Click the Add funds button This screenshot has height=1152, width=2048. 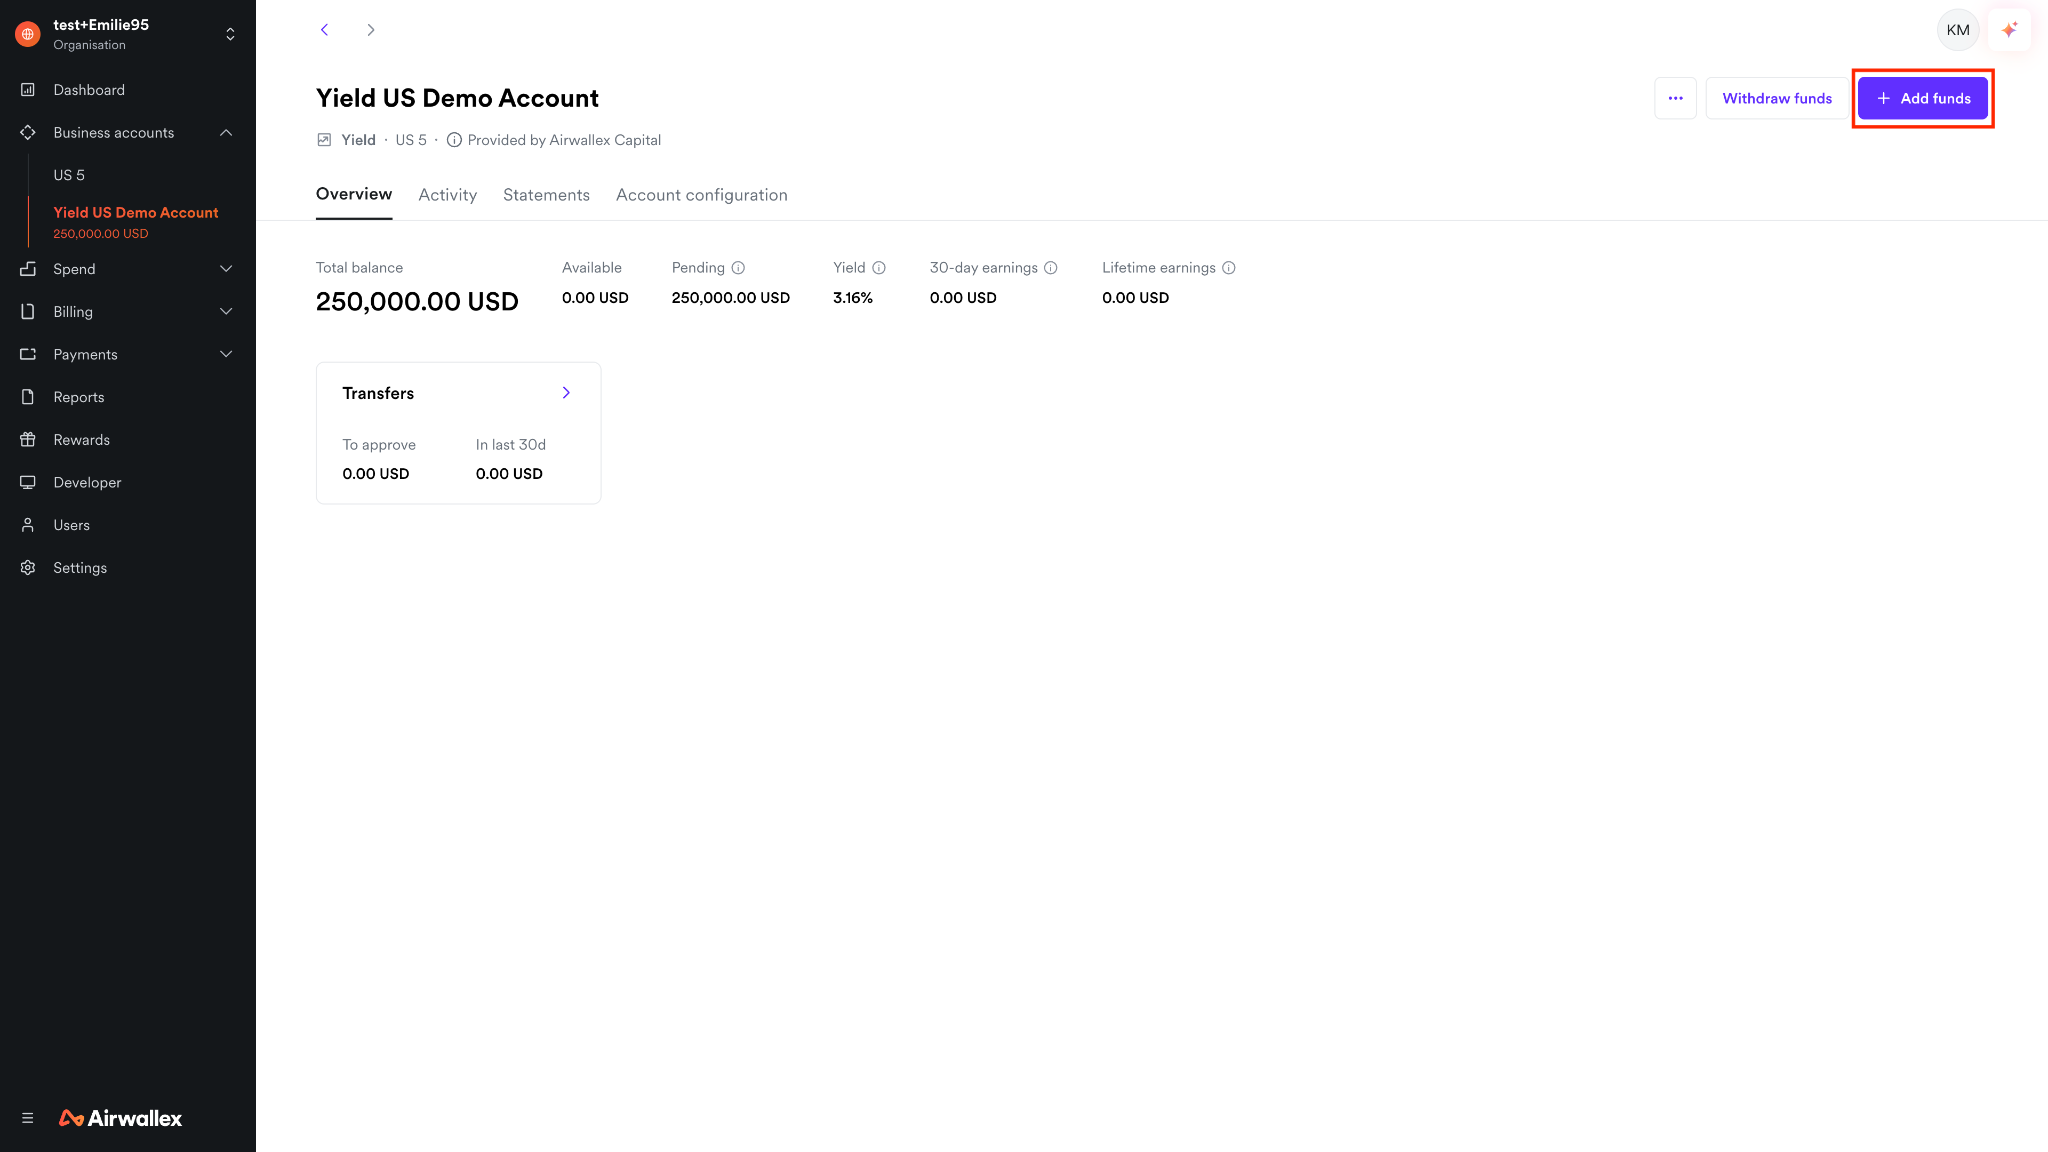pyautogui.click(x=1923, y=98)
